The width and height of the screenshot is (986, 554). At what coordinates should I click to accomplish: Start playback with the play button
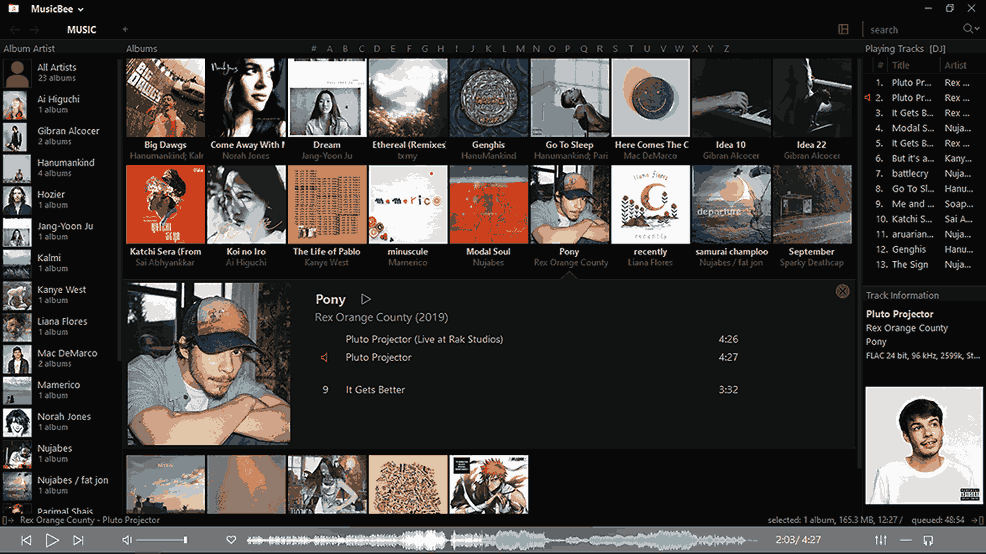pyautogui.click(x=52, y=540)
